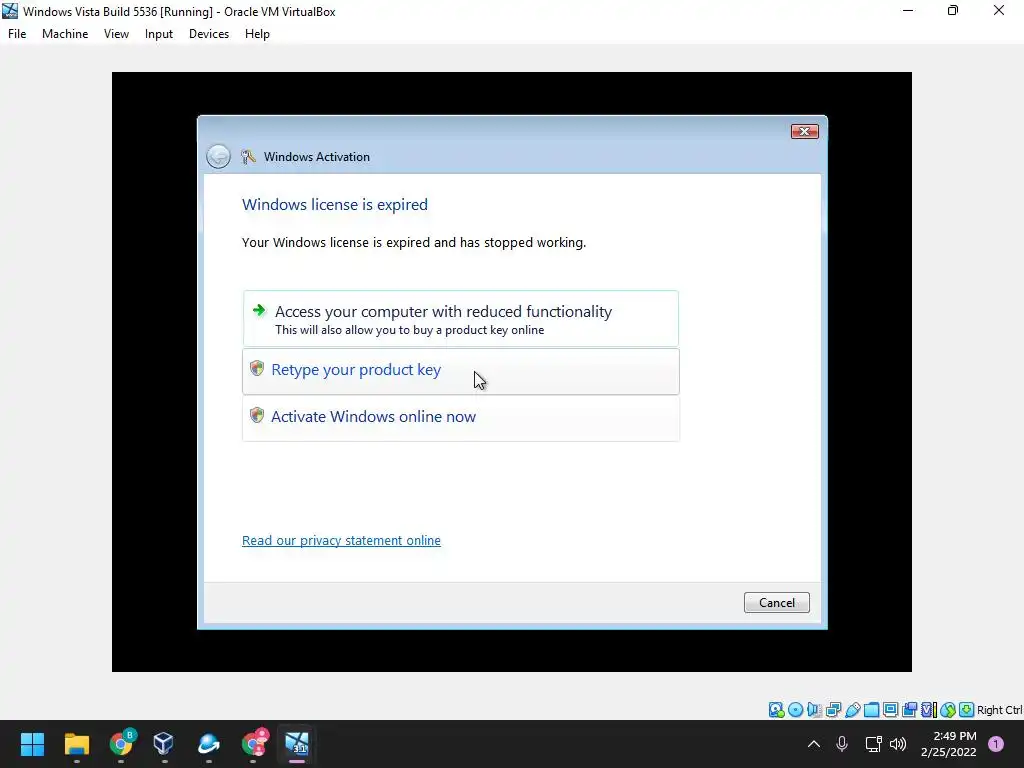1024x768 pixels.
Task: Click the audio speaker status icon
Action: click(814, 710)
